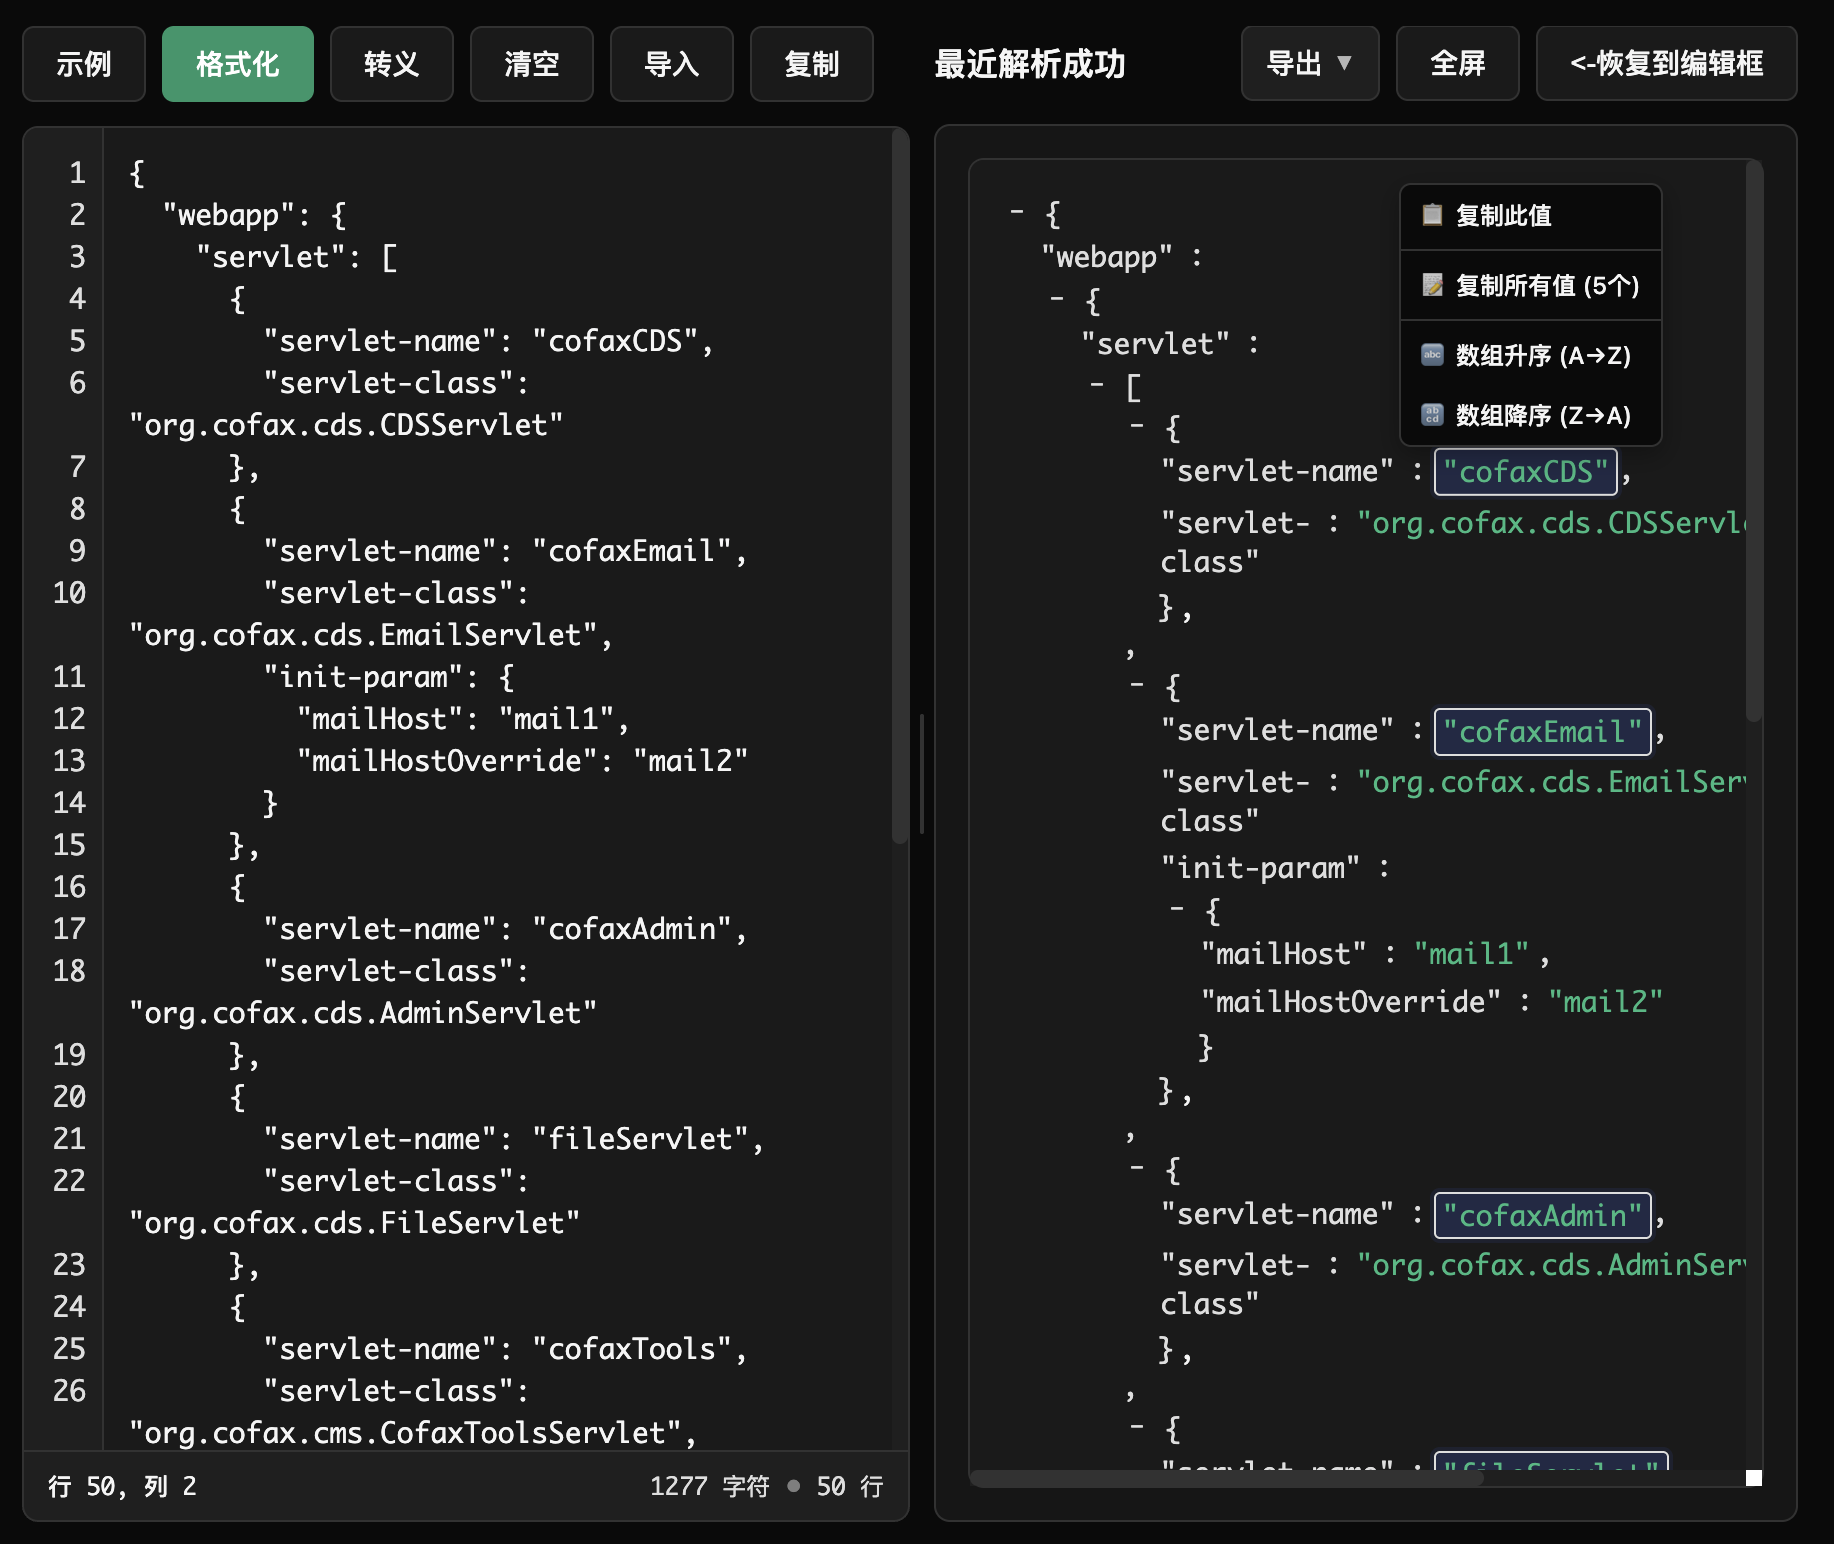This screenshot has width=1834, height=1544.
Task: Click the 示例 button
Action: 84,64
